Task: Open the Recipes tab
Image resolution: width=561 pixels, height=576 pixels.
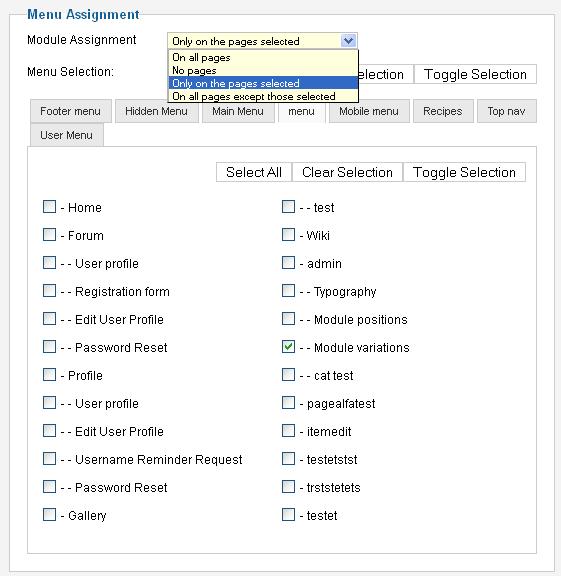Action: 443,111
